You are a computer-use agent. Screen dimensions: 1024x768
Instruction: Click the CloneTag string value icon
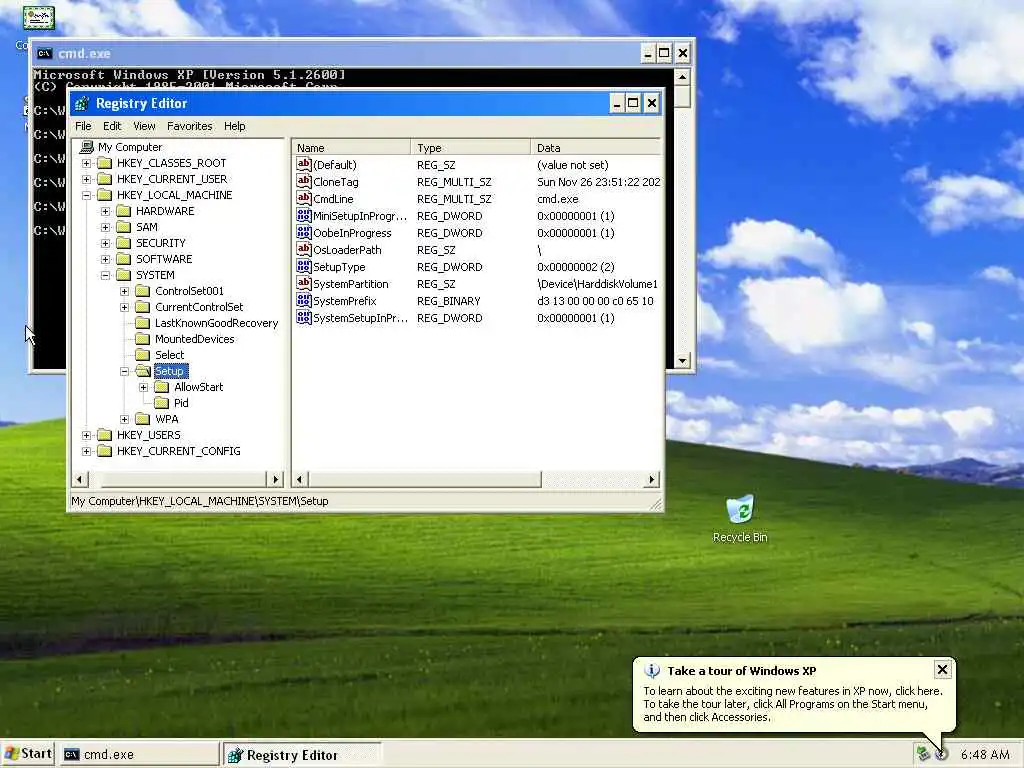pyautogui.click(x=304, y=182)
